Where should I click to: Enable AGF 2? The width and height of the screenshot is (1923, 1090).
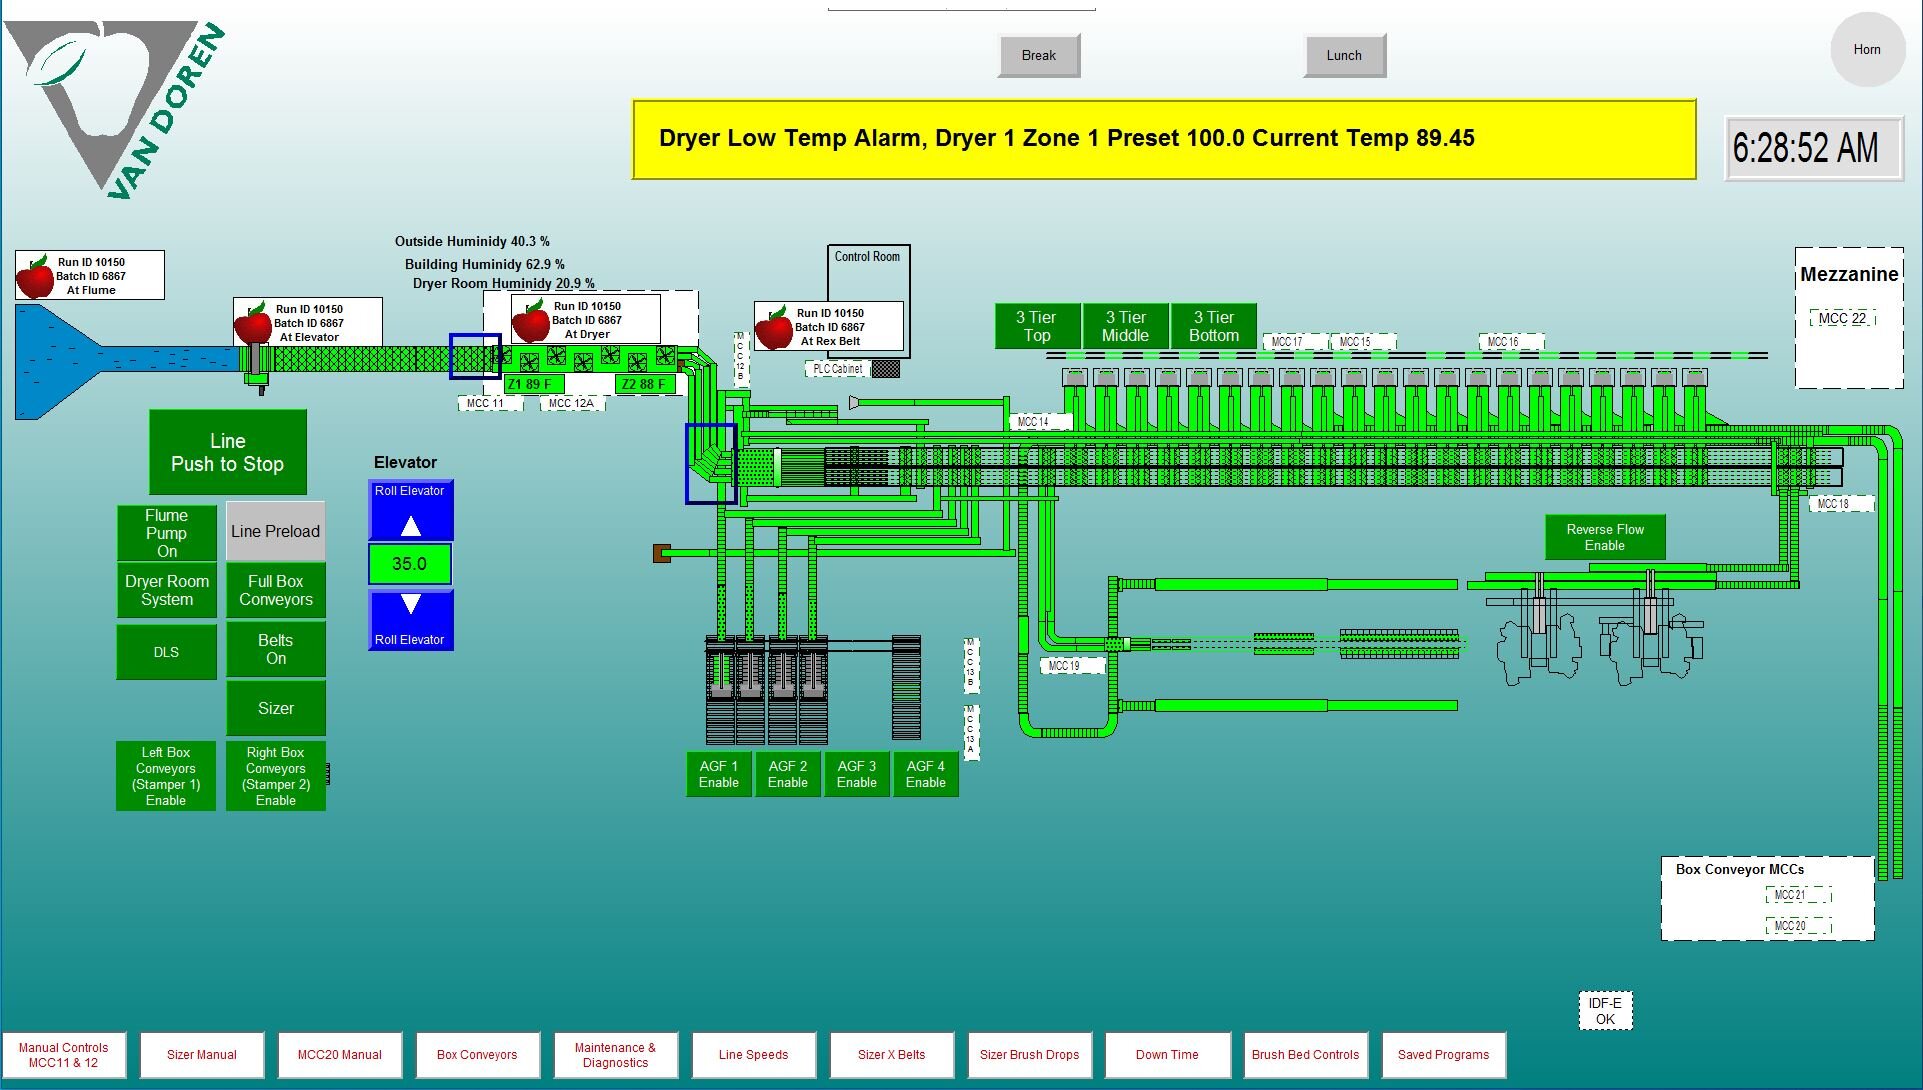pyautogui.click(x=788, y=774)
